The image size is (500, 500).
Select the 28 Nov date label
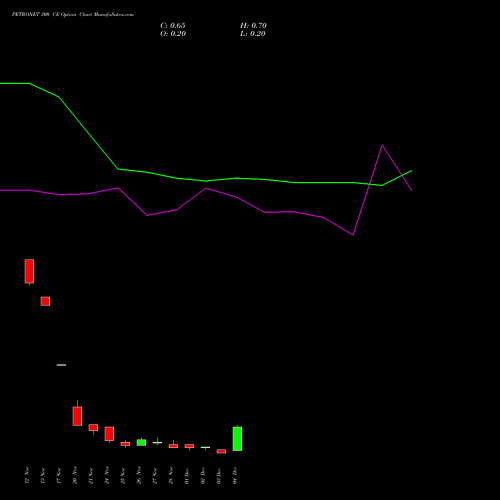[x=171, y=475]
